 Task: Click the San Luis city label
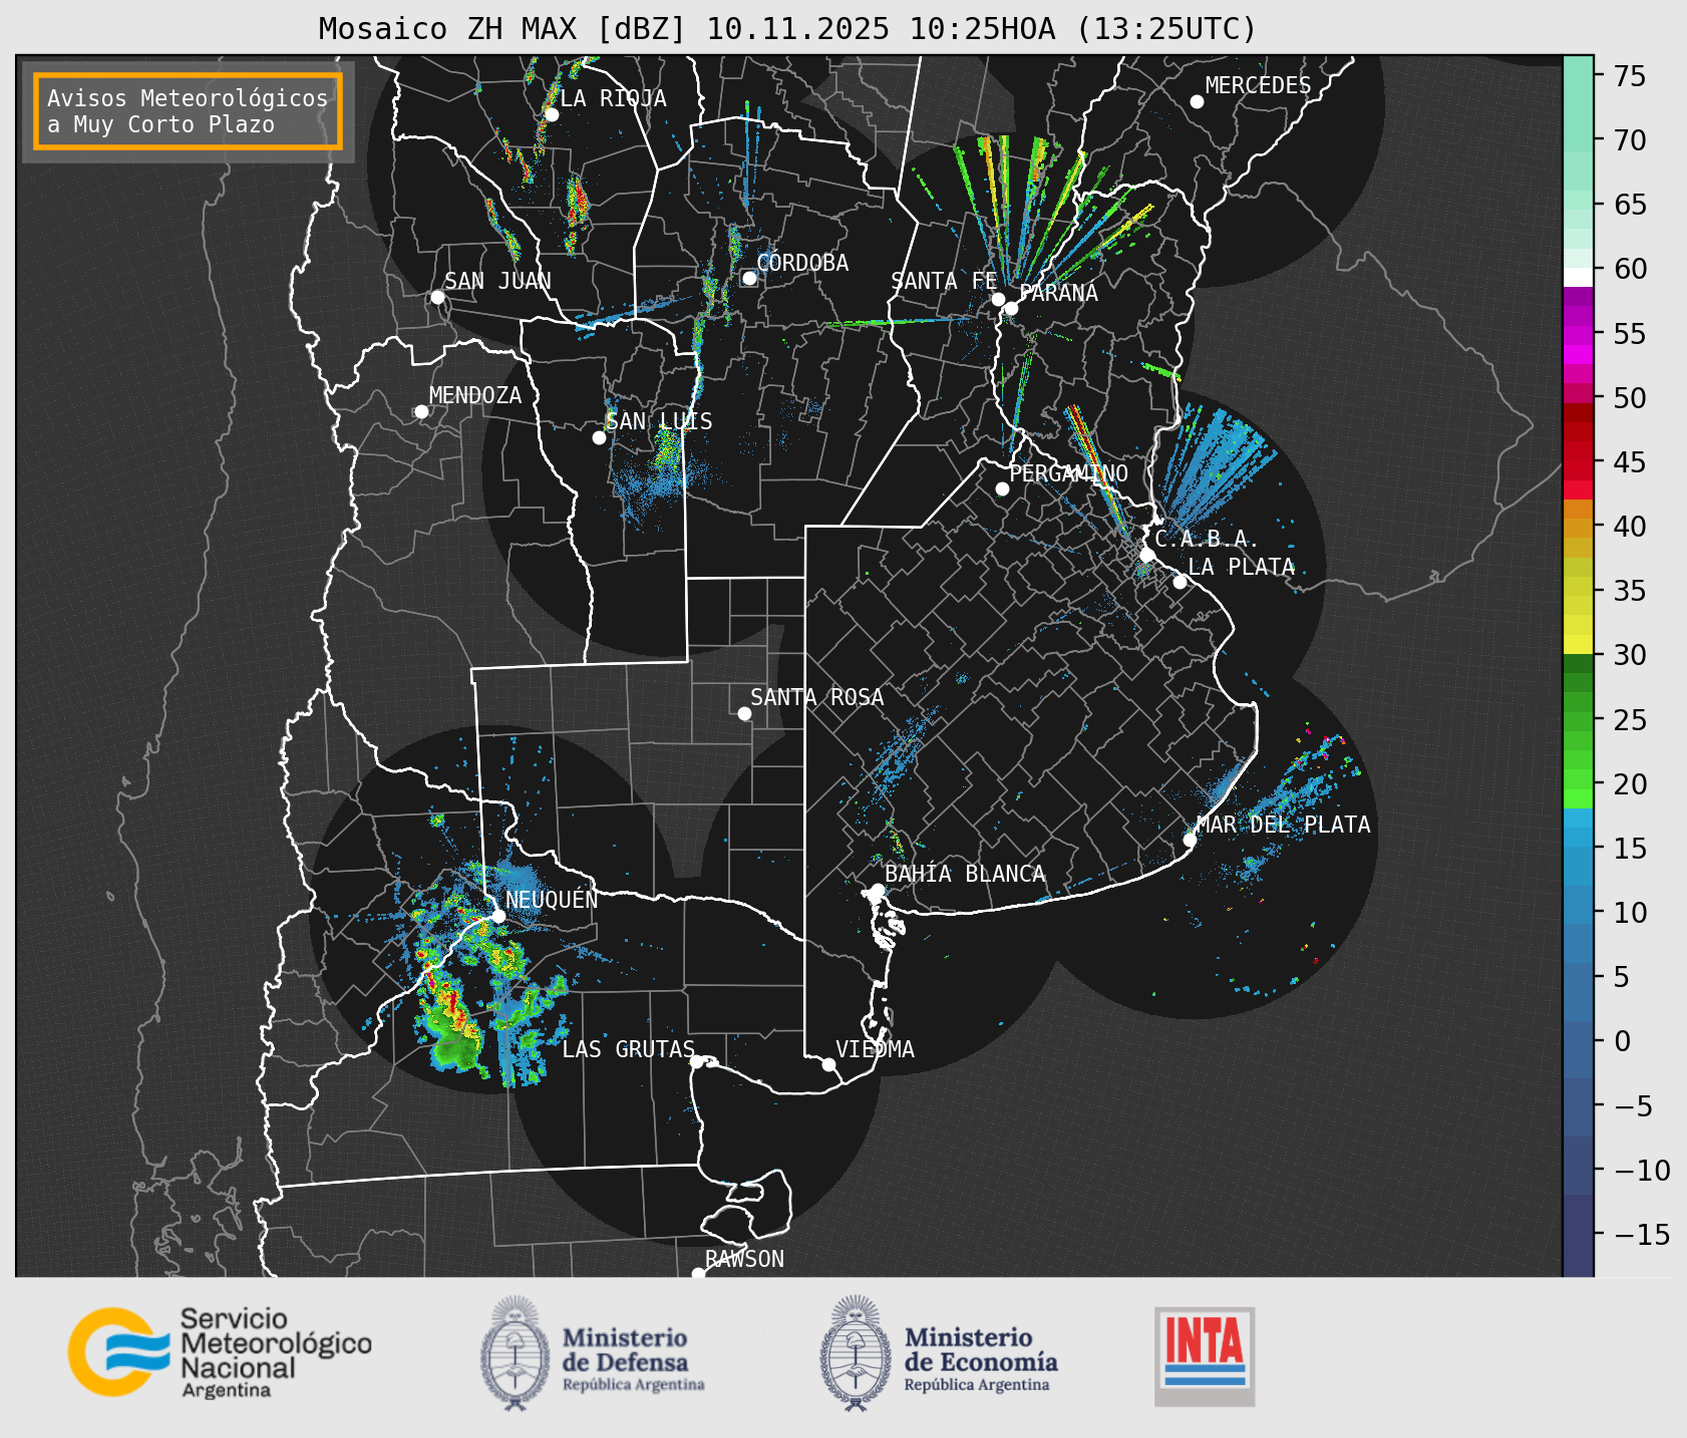659,421
